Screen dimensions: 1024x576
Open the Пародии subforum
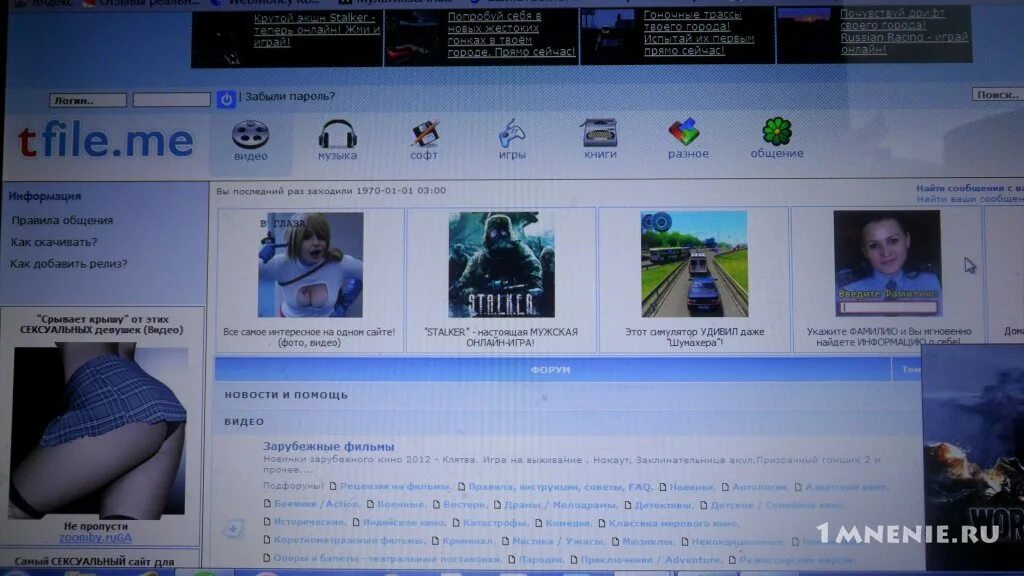[543, 559]
